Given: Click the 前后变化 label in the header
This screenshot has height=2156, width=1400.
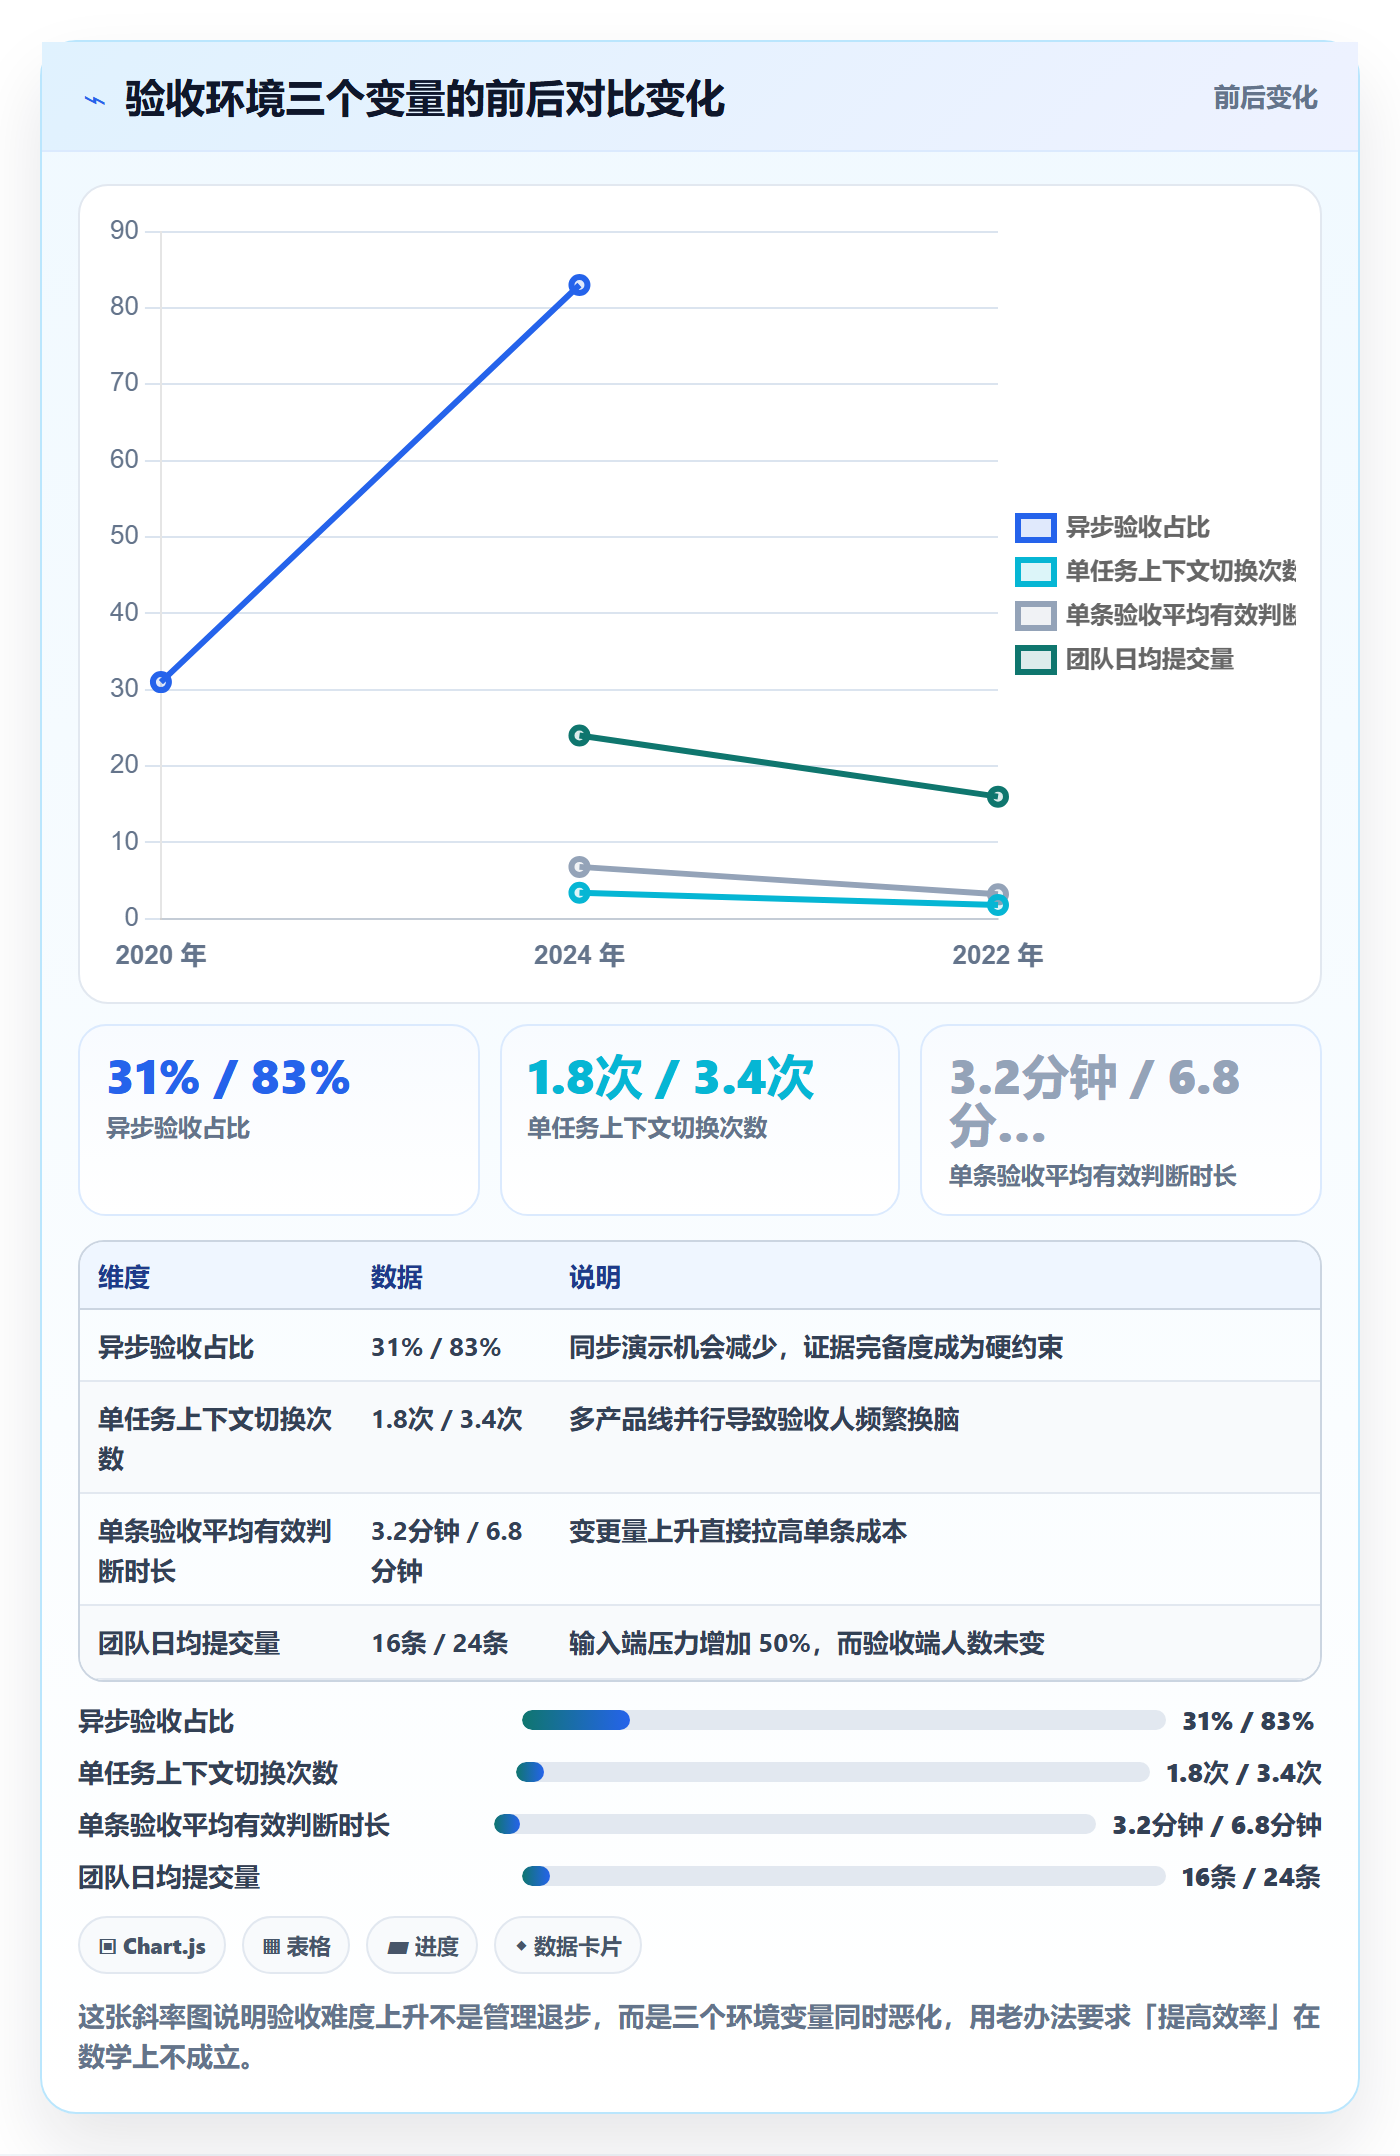Looking at the screenshot, I should [1265, 98].
